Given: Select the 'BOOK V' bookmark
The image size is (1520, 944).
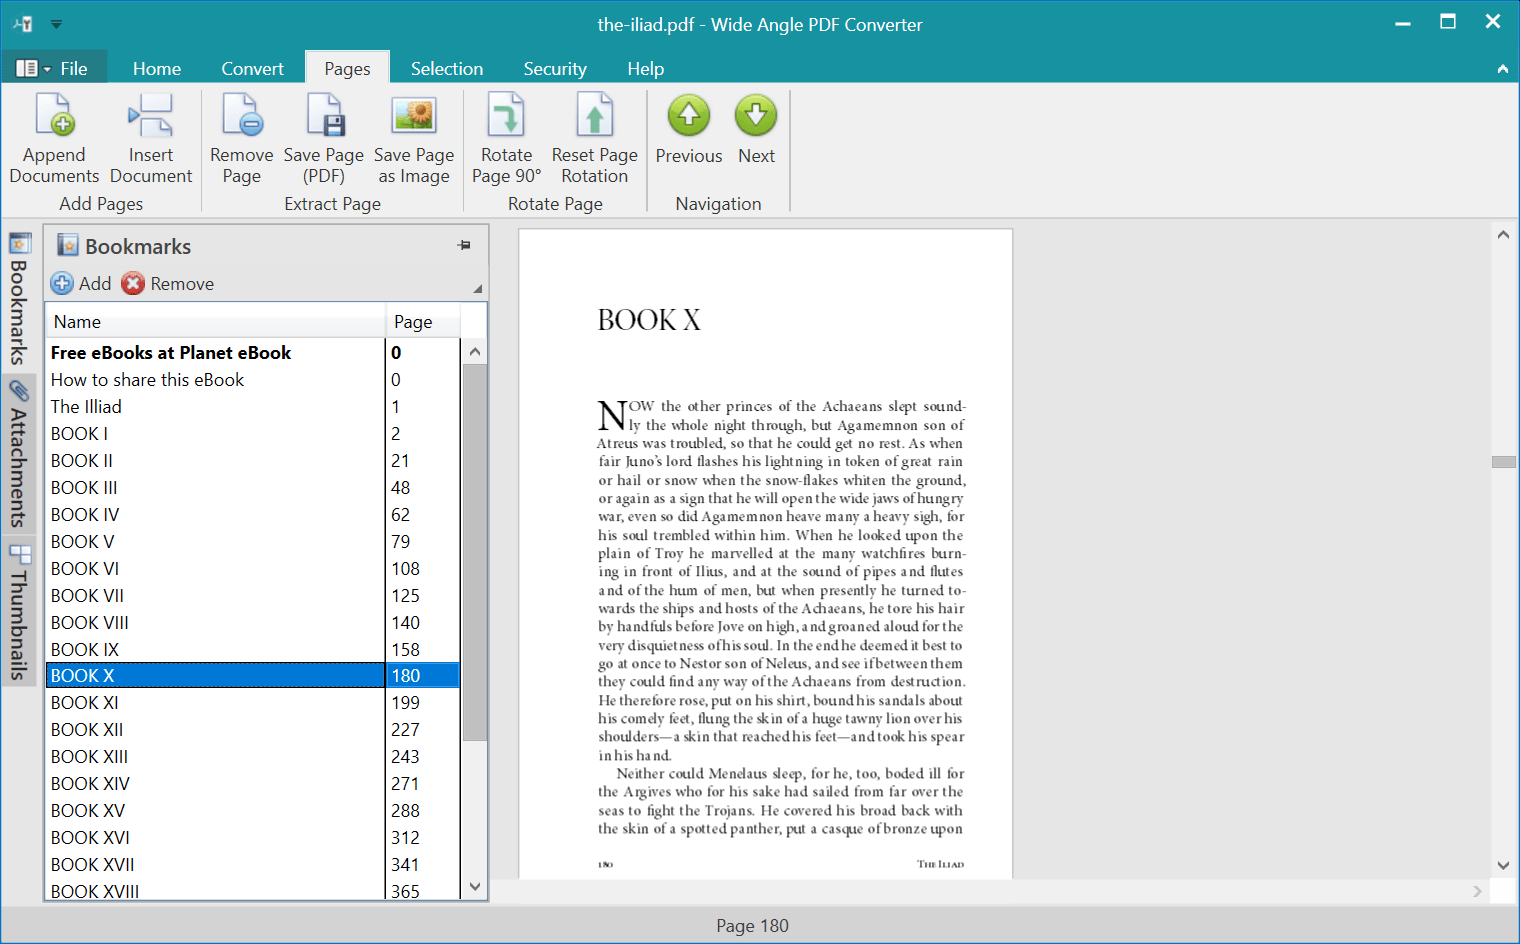Looking at the screenshot, I should point(216,541).
